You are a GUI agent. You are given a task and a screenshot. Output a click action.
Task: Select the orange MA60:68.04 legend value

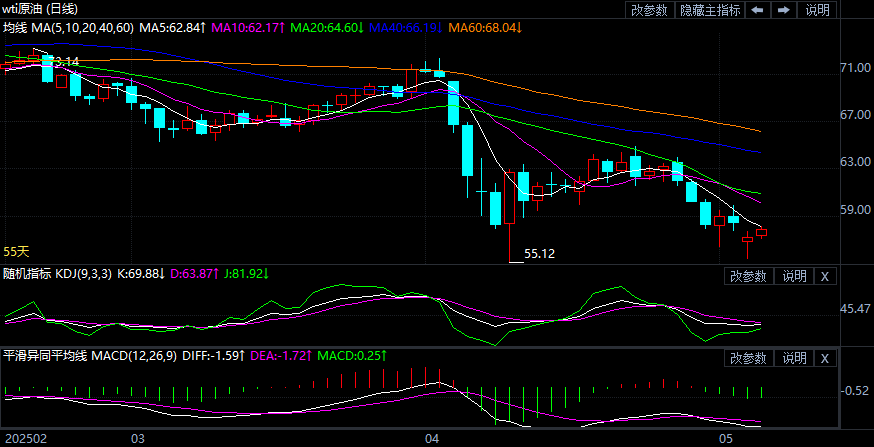tap(484, 27)
